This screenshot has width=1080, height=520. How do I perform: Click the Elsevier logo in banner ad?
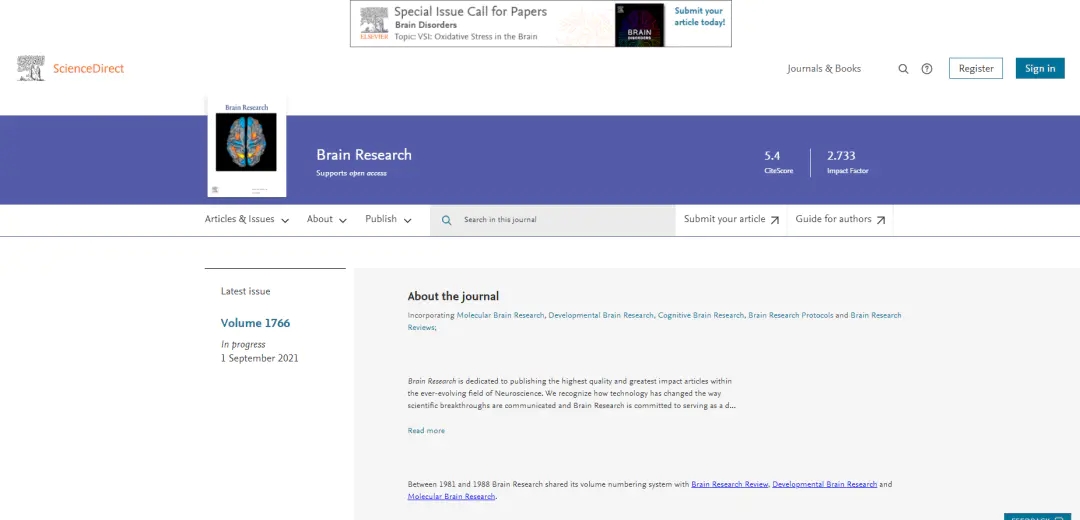pyautogui.click(x=375, y=23)
